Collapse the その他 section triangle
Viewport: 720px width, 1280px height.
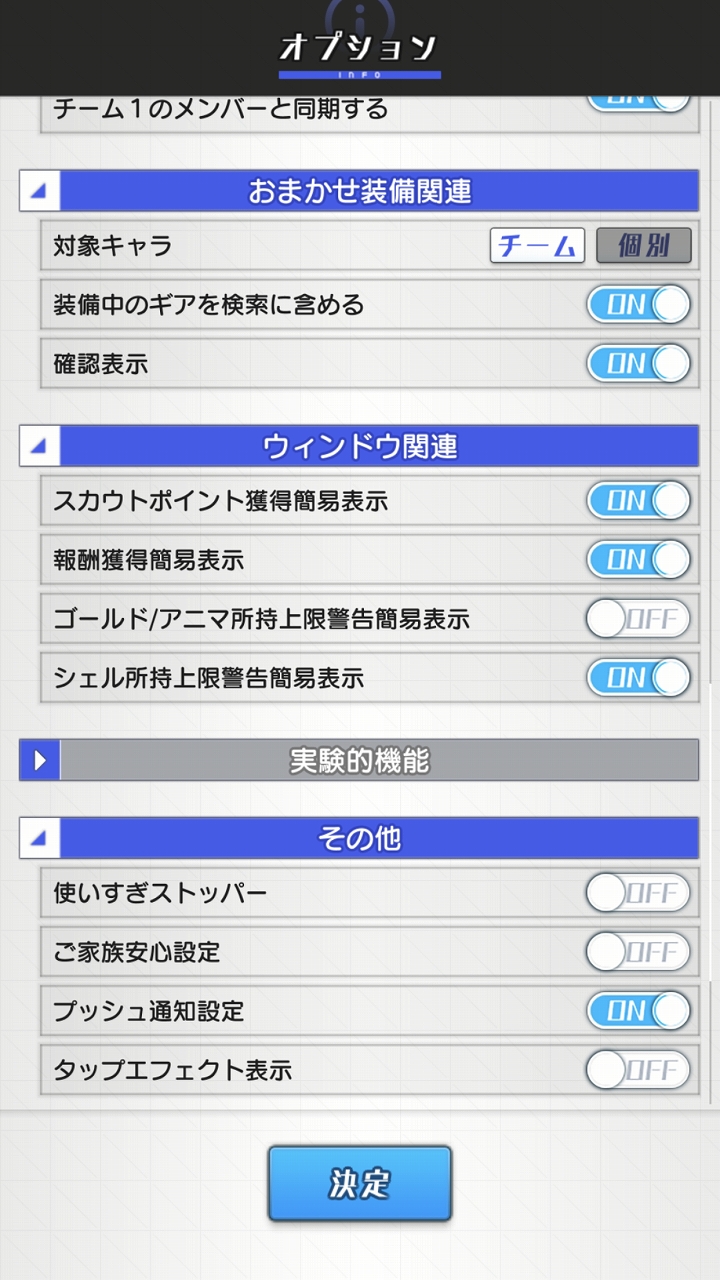click(x=40, y=838)
